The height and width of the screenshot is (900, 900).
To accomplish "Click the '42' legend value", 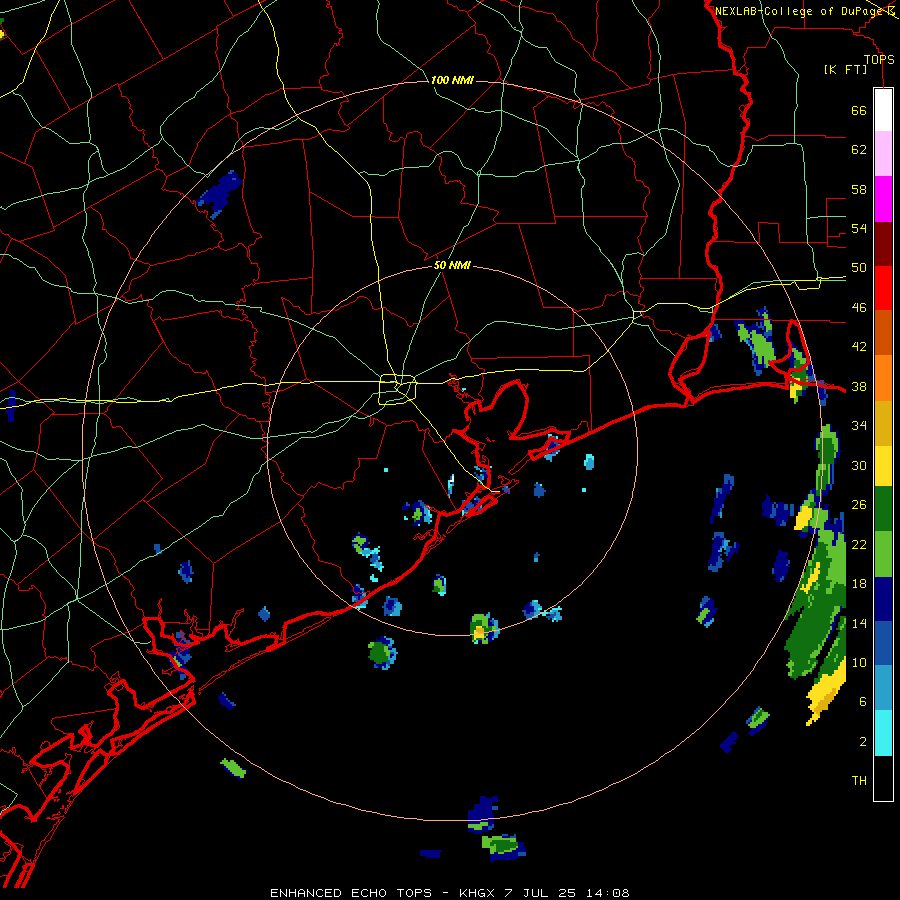I will (859, 347).
